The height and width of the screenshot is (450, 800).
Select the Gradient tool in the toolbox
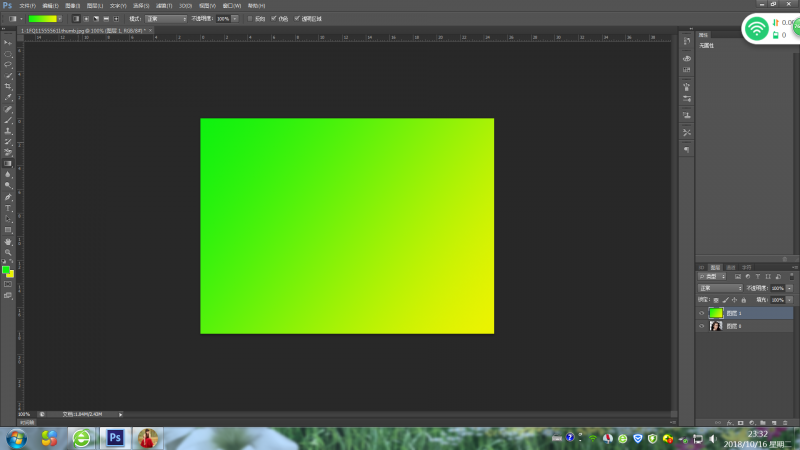(x=8, y=163)
